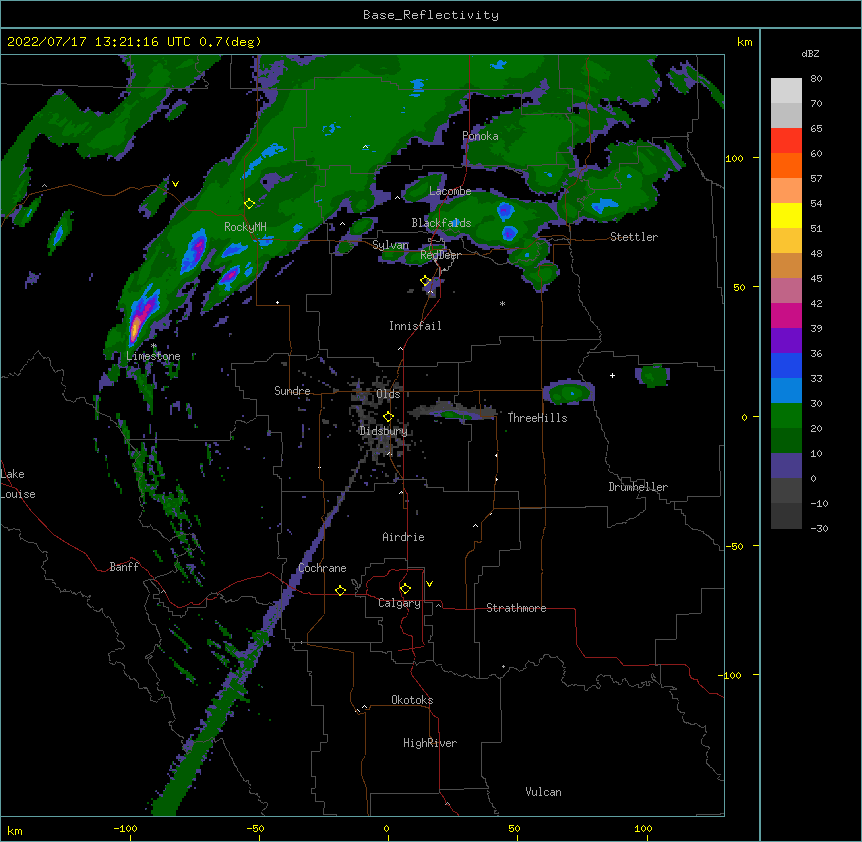This screenshot has width=862, height=842.
Task: Click the white plus marker west of the Drumheller-area echo
Action: (x=612, y=375)
